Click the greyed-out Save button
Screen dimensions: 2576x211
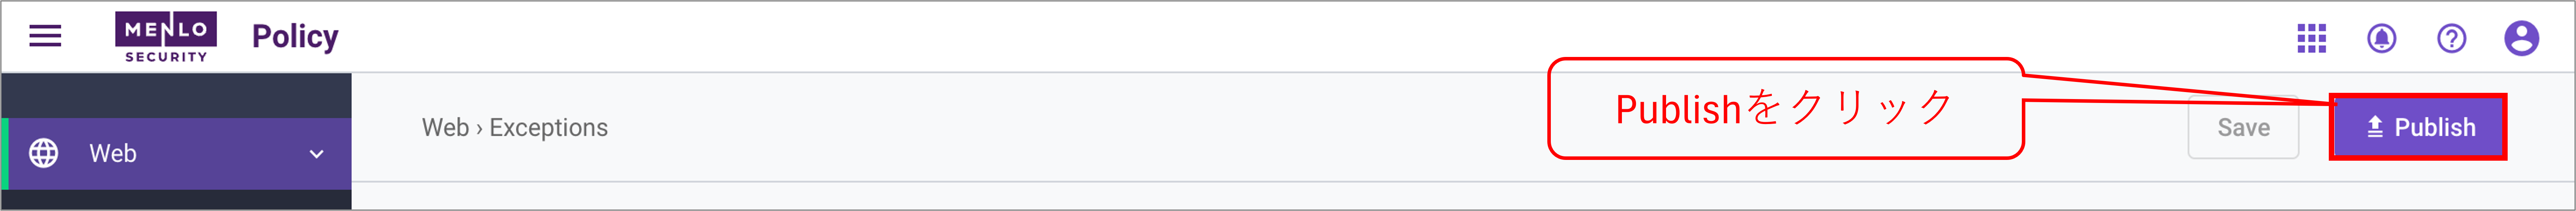point(2243,127)
